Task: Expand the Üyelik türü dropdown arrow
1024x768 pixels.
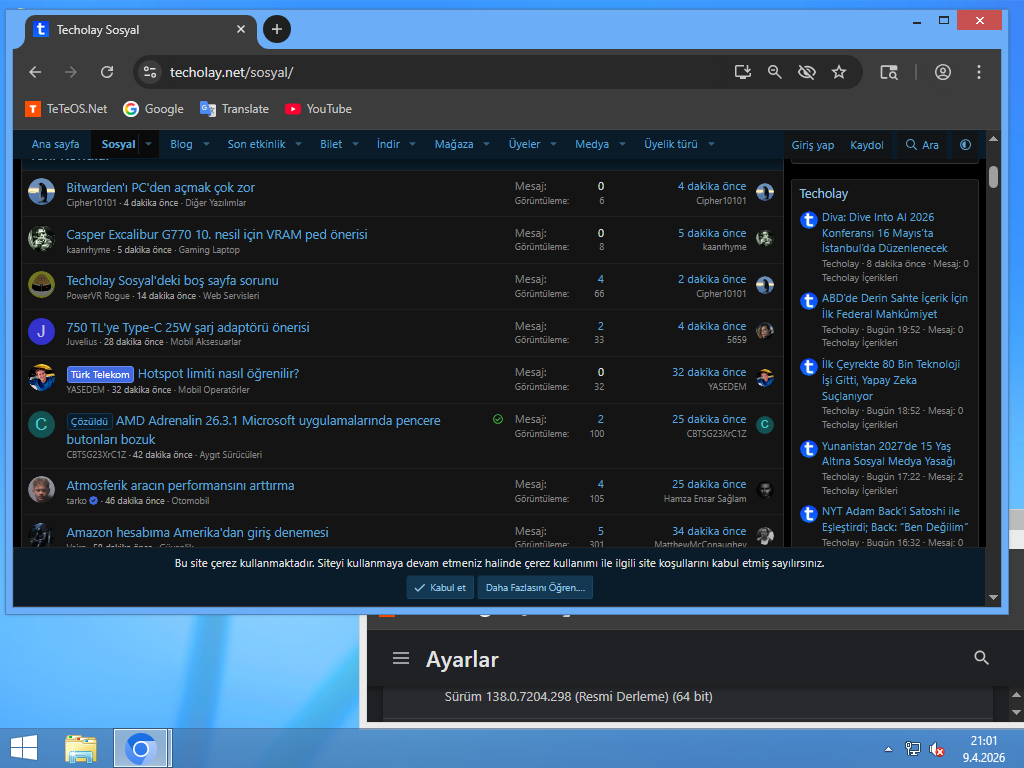Action: pyautogui.click(x=711, y=144)
